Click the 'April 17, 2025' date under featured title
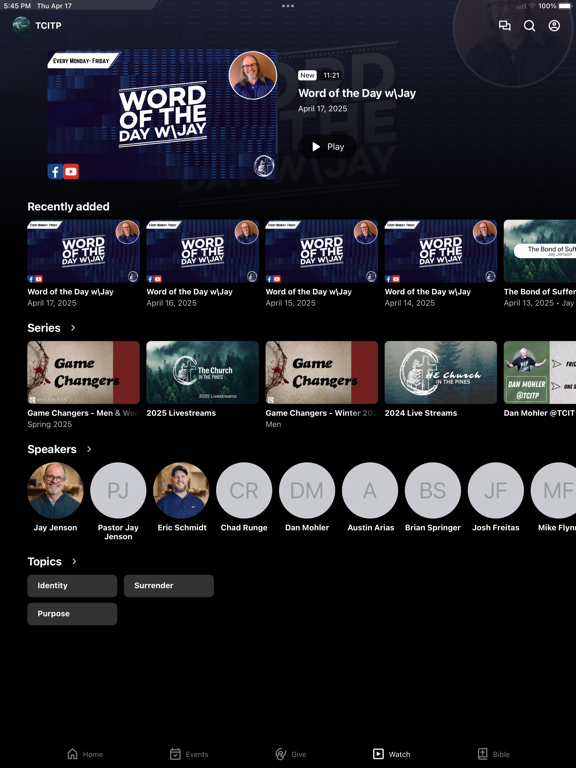Screen dimensions: 576x768 (x=323, y=109)
